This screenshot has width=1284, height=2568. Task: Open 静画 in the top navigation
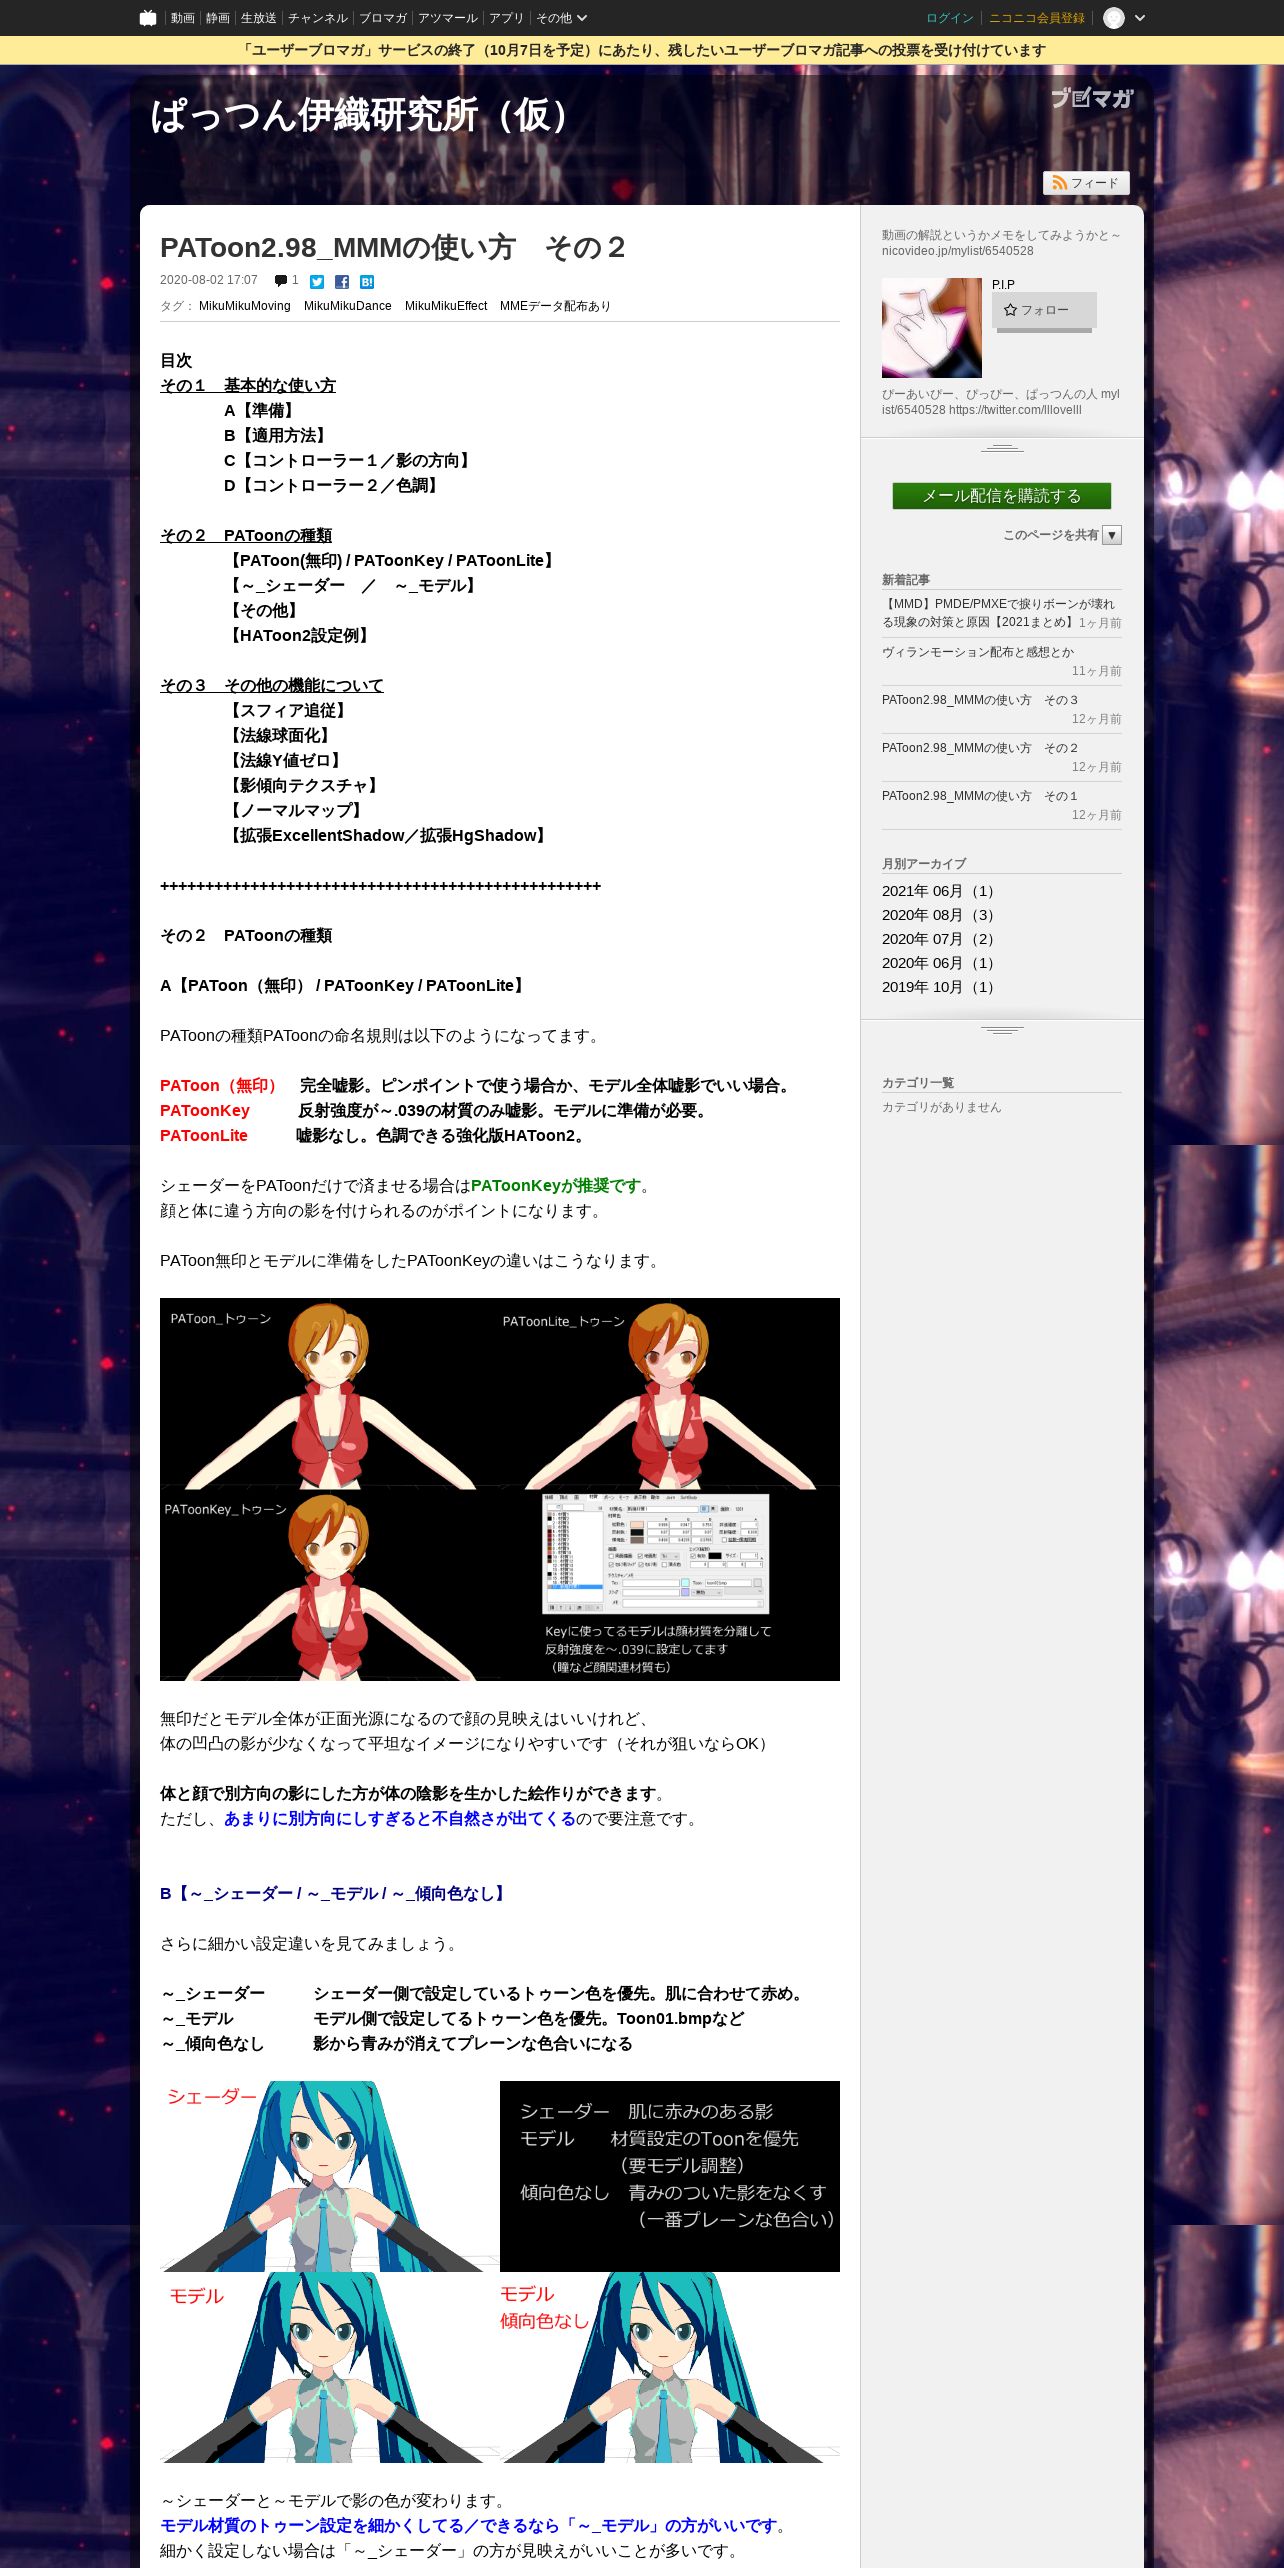point(217,18)
